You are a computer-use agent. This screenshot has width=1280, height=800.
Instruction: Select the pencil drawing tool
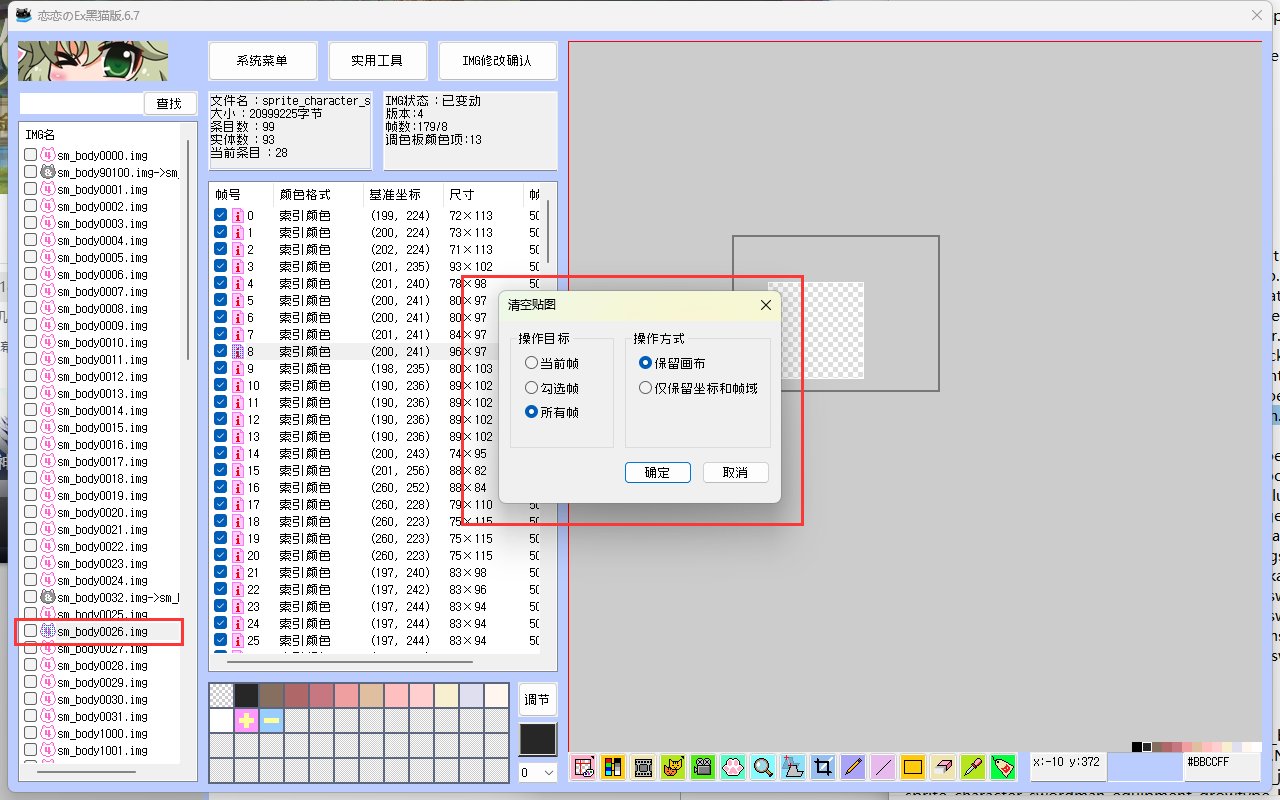853,767
